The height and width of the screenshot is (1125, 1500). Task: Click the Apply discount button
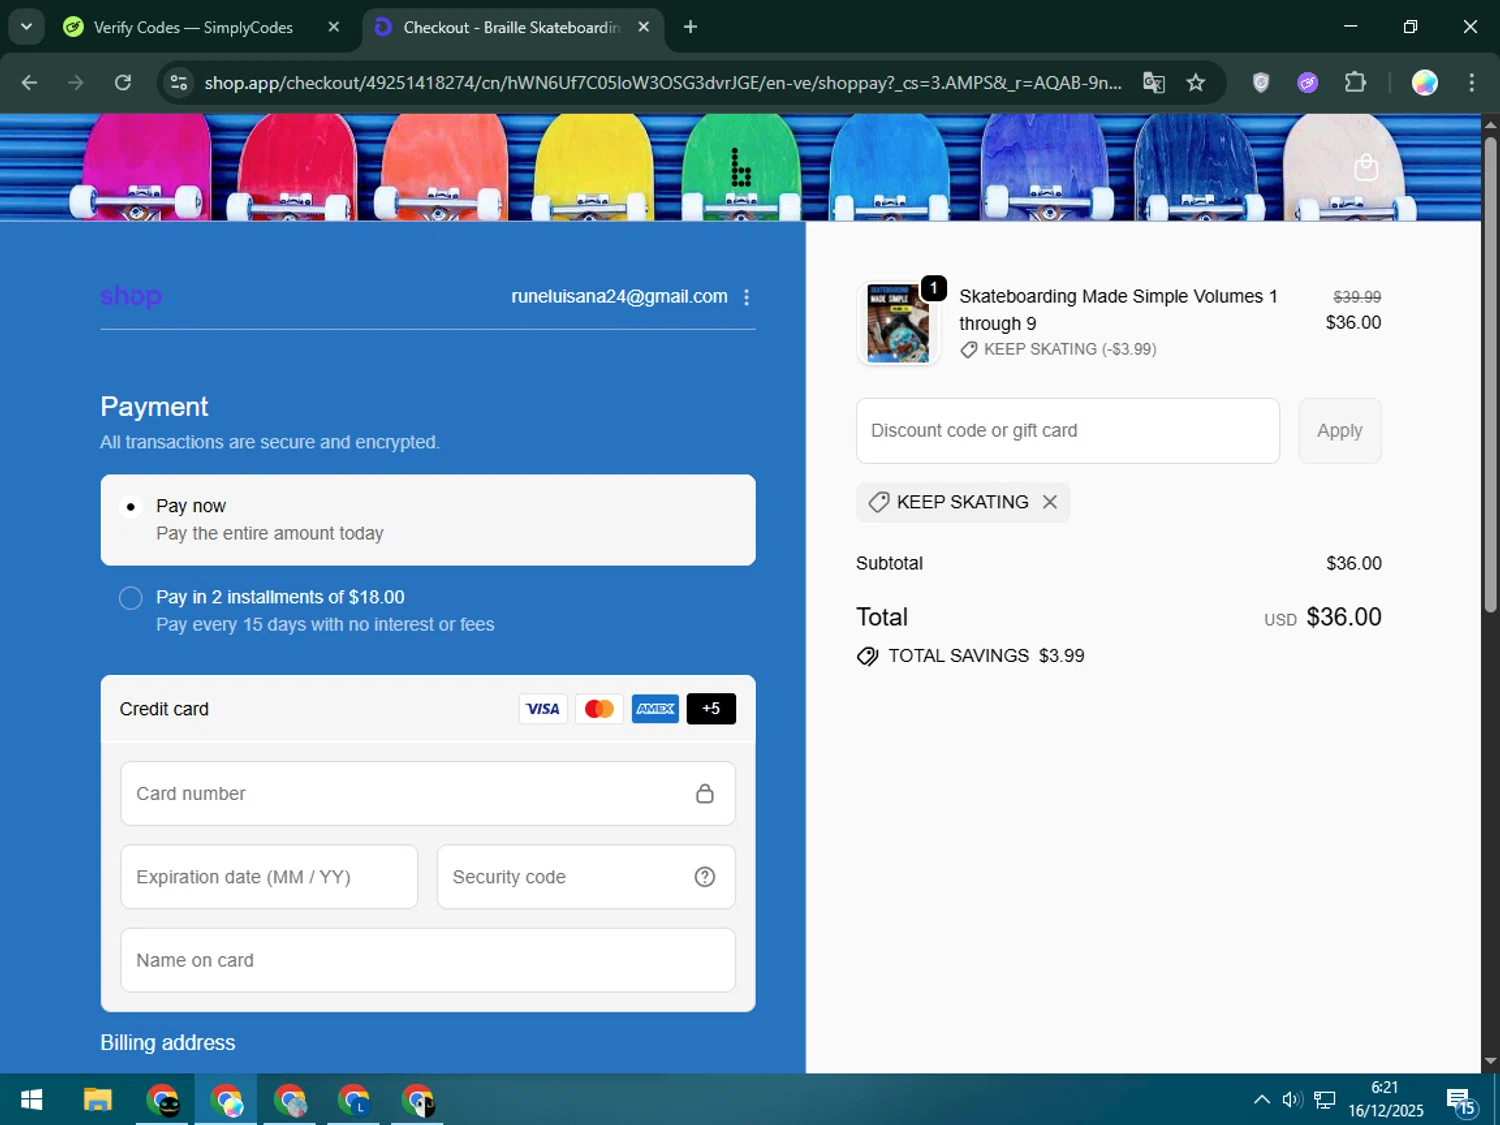(x=1340, y=431)
